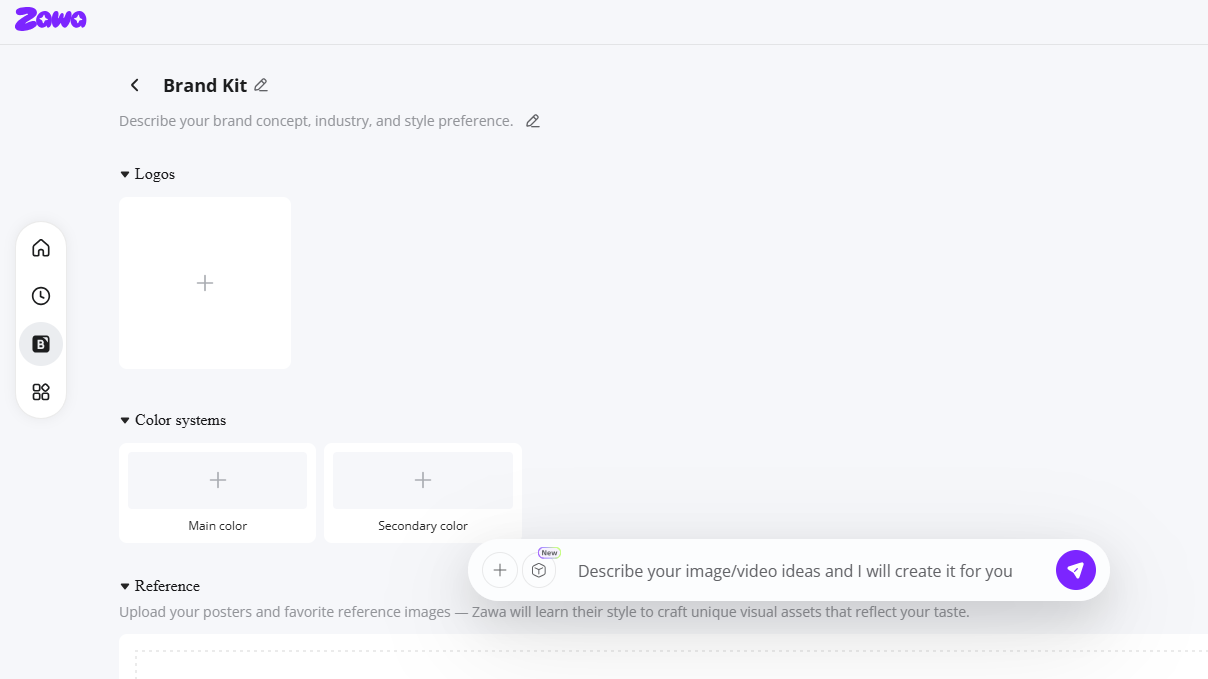The width and height of the screenshot is (1208, 679).
Task: Collapse the Color systems section
Action: point(125,421)
